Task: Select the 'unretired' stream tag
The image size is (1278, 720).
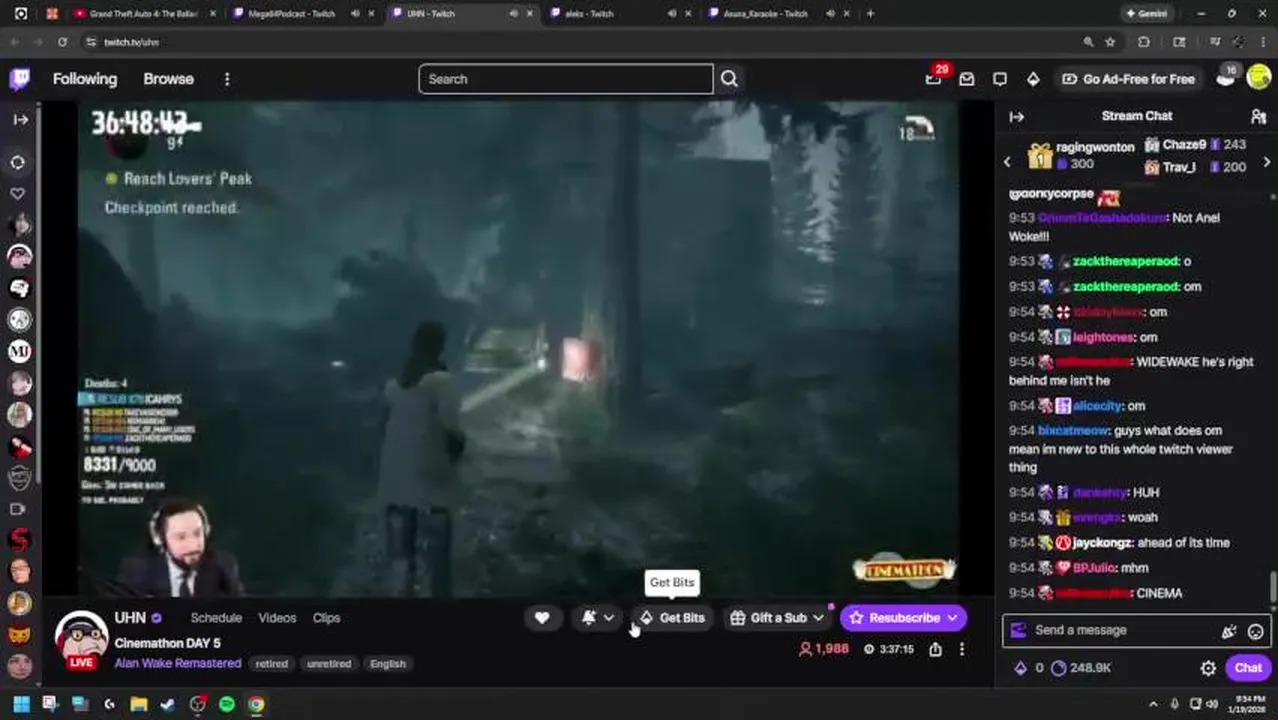Action: click(329, 664)
